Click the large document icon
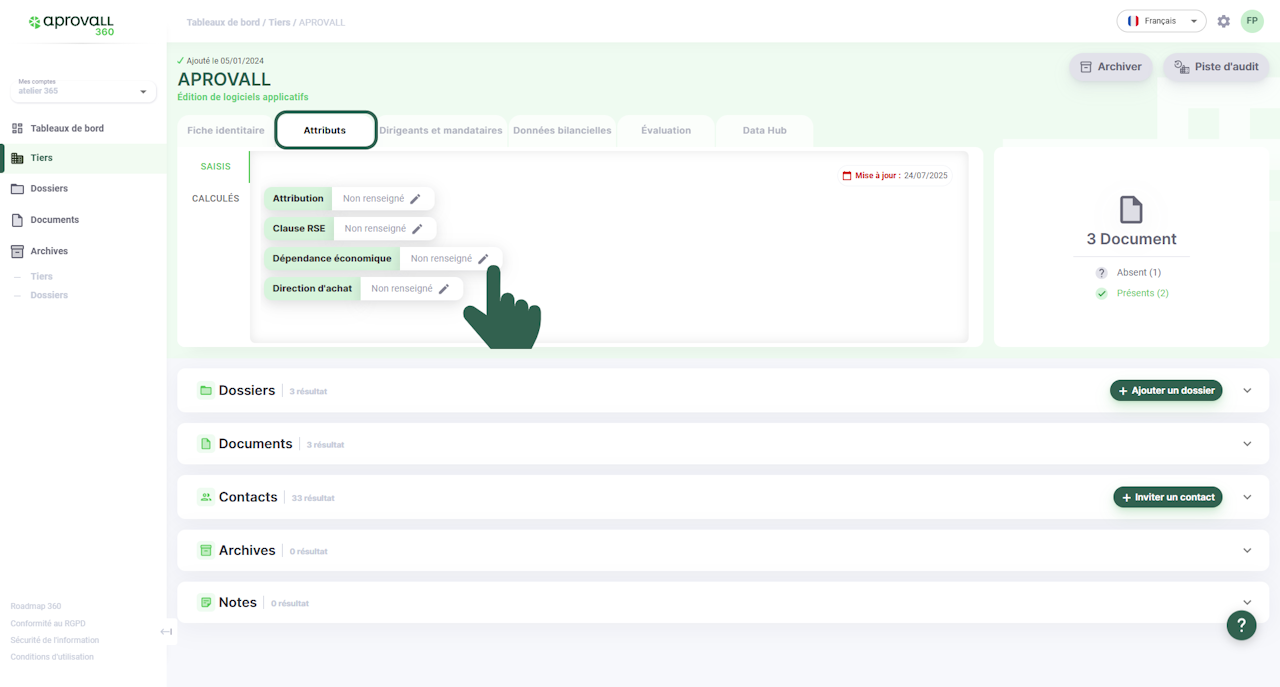1280x687 pixels. tap(1131, 209)
